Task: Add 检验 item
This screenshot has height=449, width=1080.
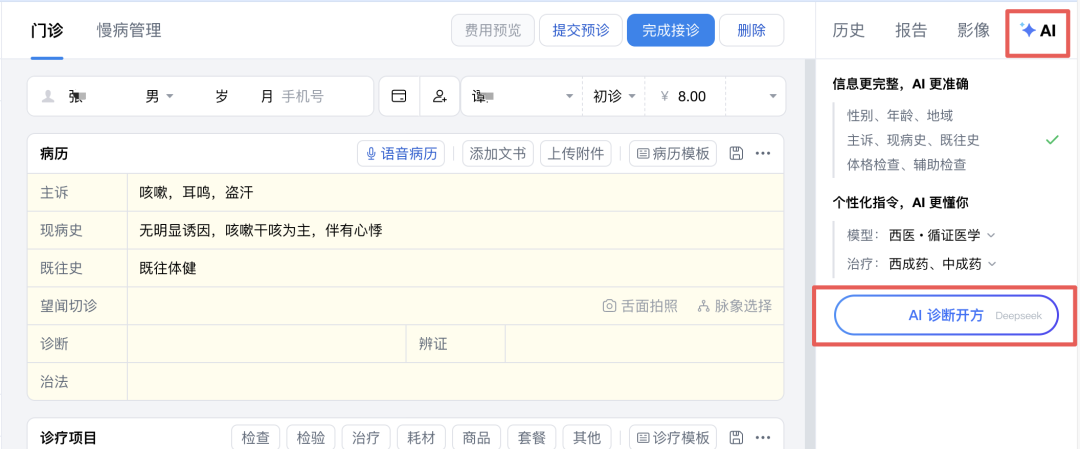Action: (311, 437)
